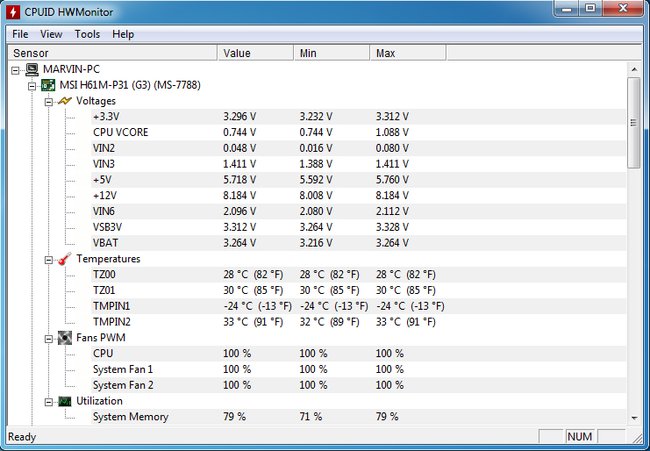Click the MSI motherboard chip icon

point(48,85)
